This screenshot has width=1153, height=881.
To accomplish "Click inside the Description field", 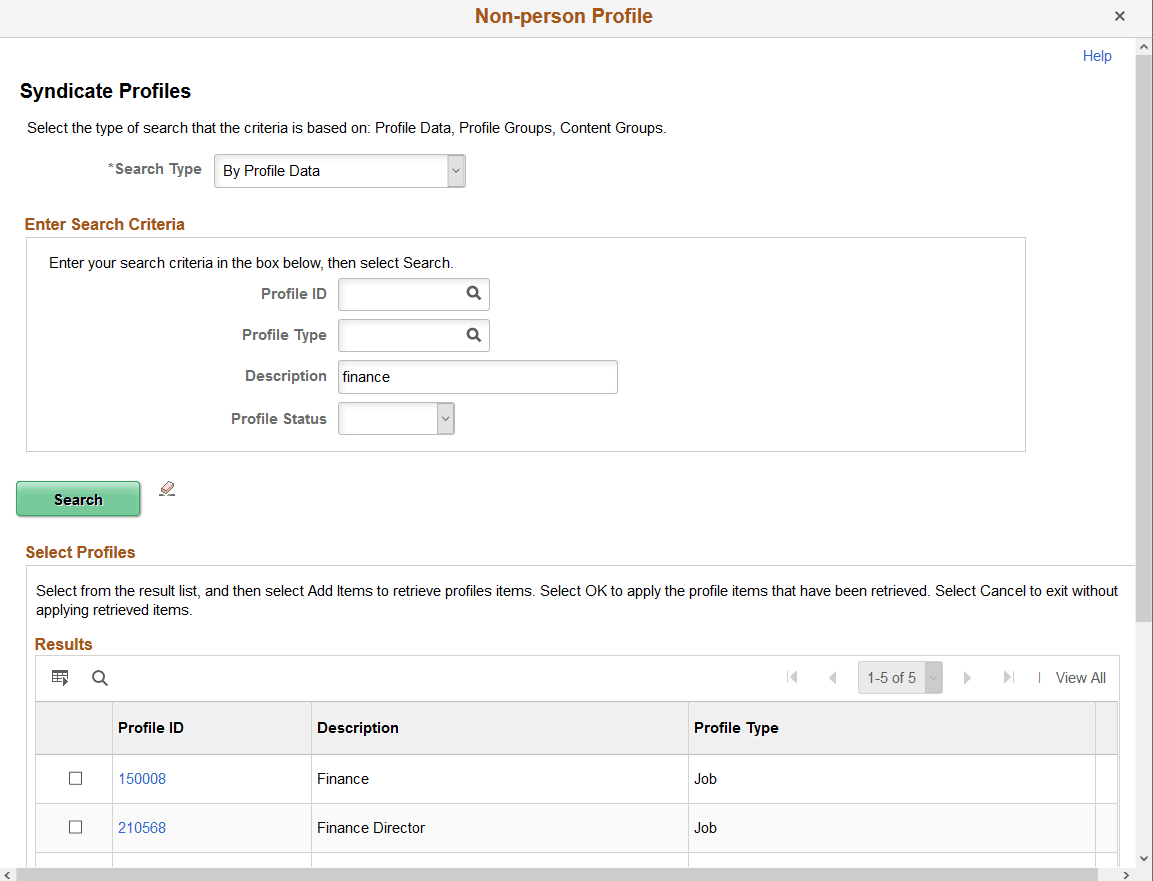I will [x=477, y=377].
